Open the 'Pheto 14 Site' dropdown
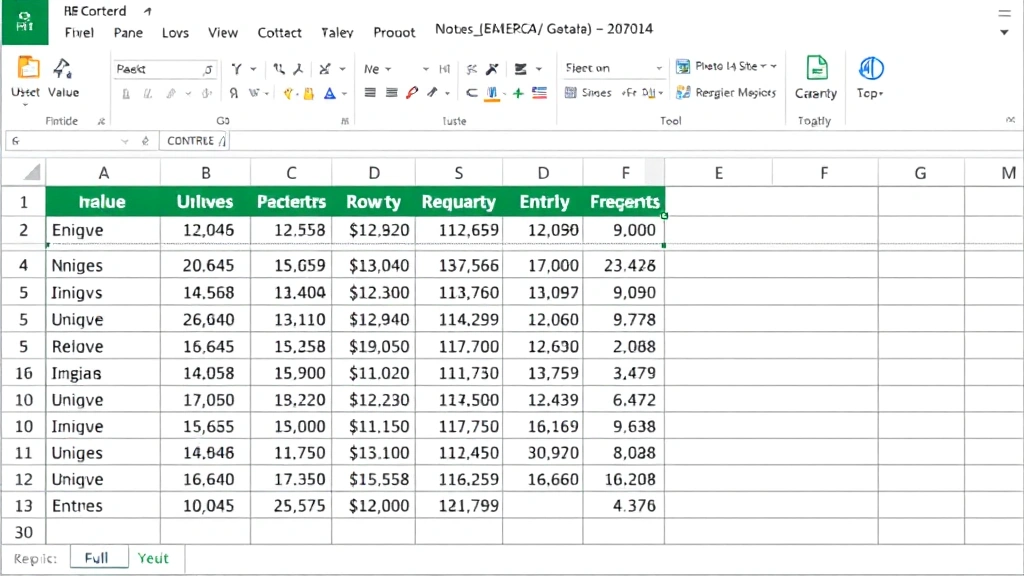The height and width of the screenshot is (576, 1024). [x=723, y=66]
